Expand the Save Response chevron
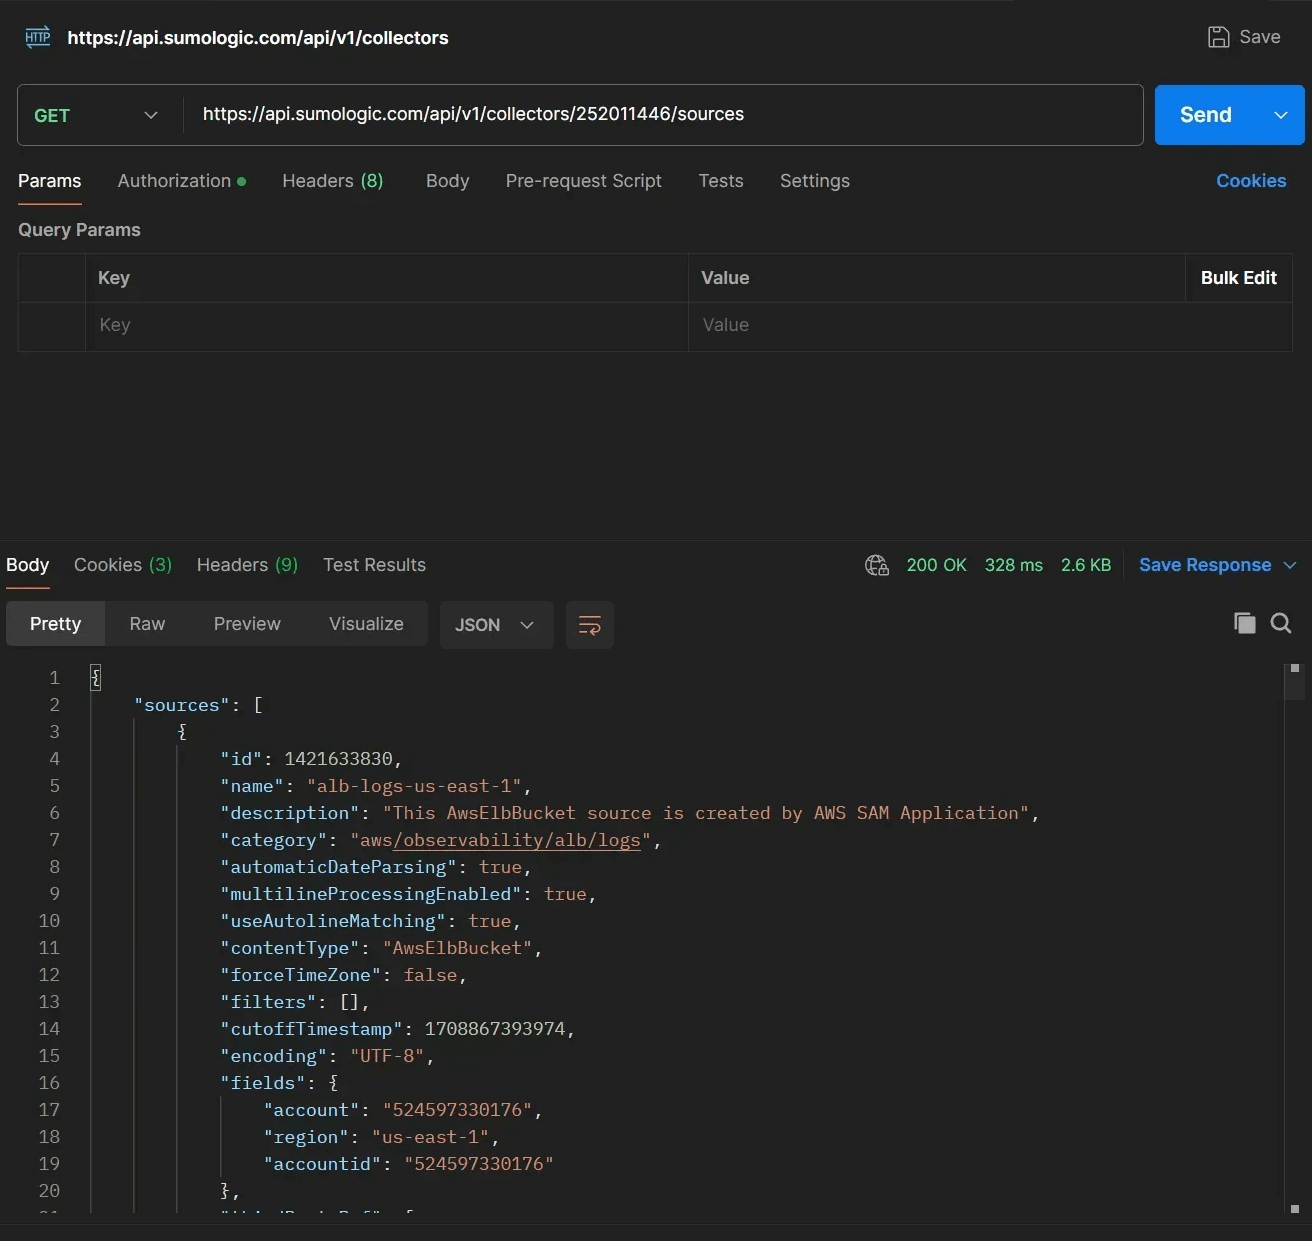Image resolution: width=1312 pixels, height=1241 pixels. point(1290,565)
